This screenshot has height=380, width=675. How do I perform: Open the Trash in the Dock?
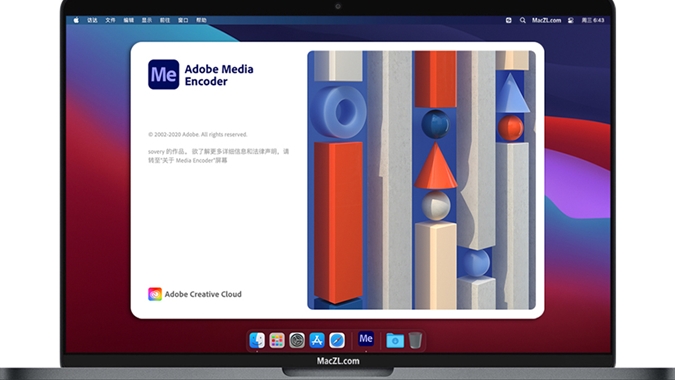[x=415, y=340]
